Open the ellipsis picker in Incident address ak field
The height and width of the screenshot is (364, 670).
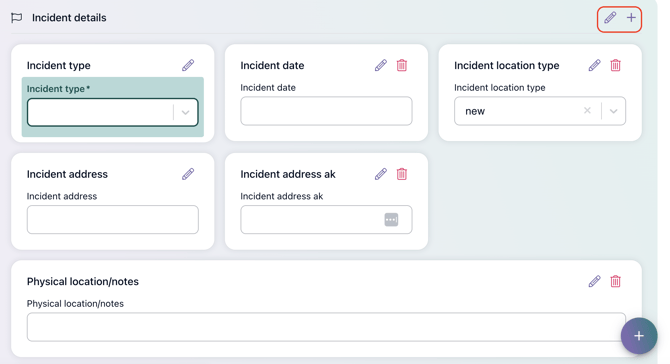click(391, 220)
